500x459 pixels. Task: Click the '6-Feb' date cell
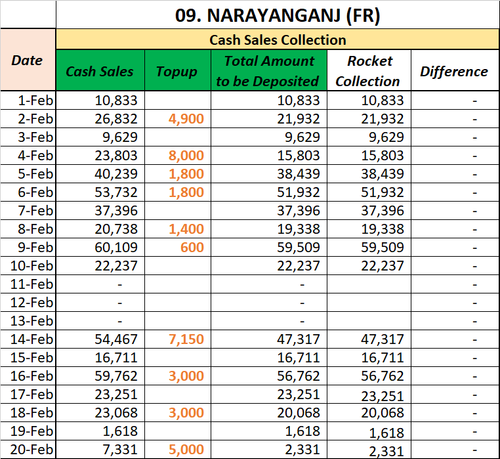[28, 192]
